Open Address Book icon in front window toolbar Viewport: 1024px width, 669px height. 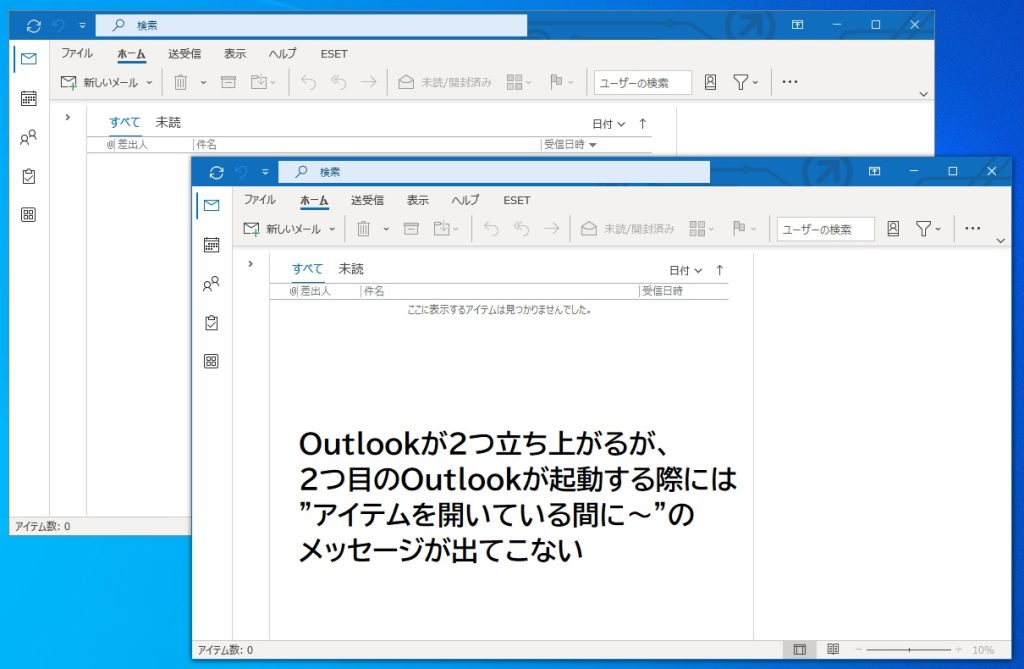893,229
